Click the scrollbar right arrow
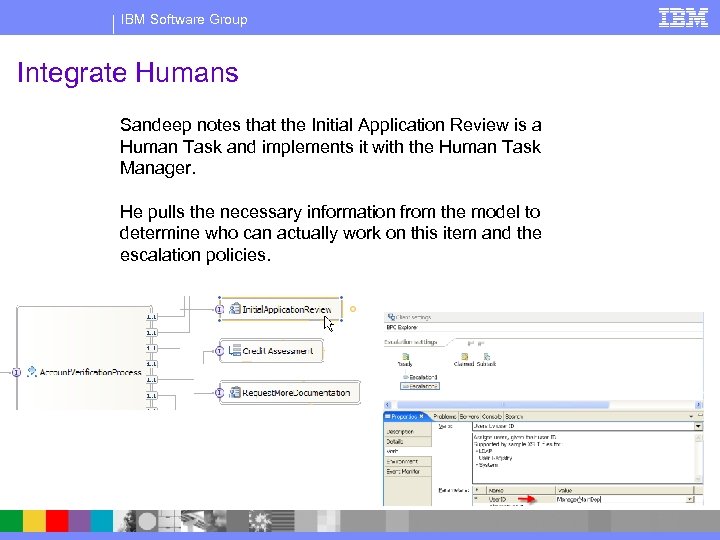Screen dimensions: 720x540 [699, 405]
